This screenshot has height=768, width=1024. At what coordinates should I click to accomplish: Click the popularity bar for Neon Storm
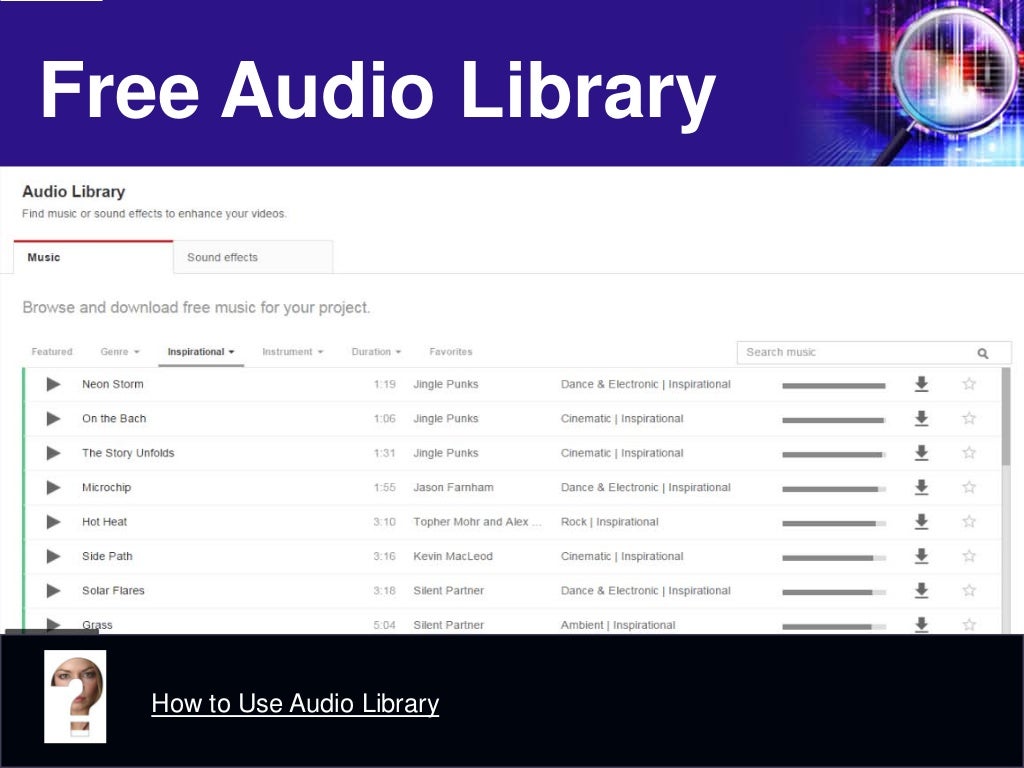tap(834, 386)
